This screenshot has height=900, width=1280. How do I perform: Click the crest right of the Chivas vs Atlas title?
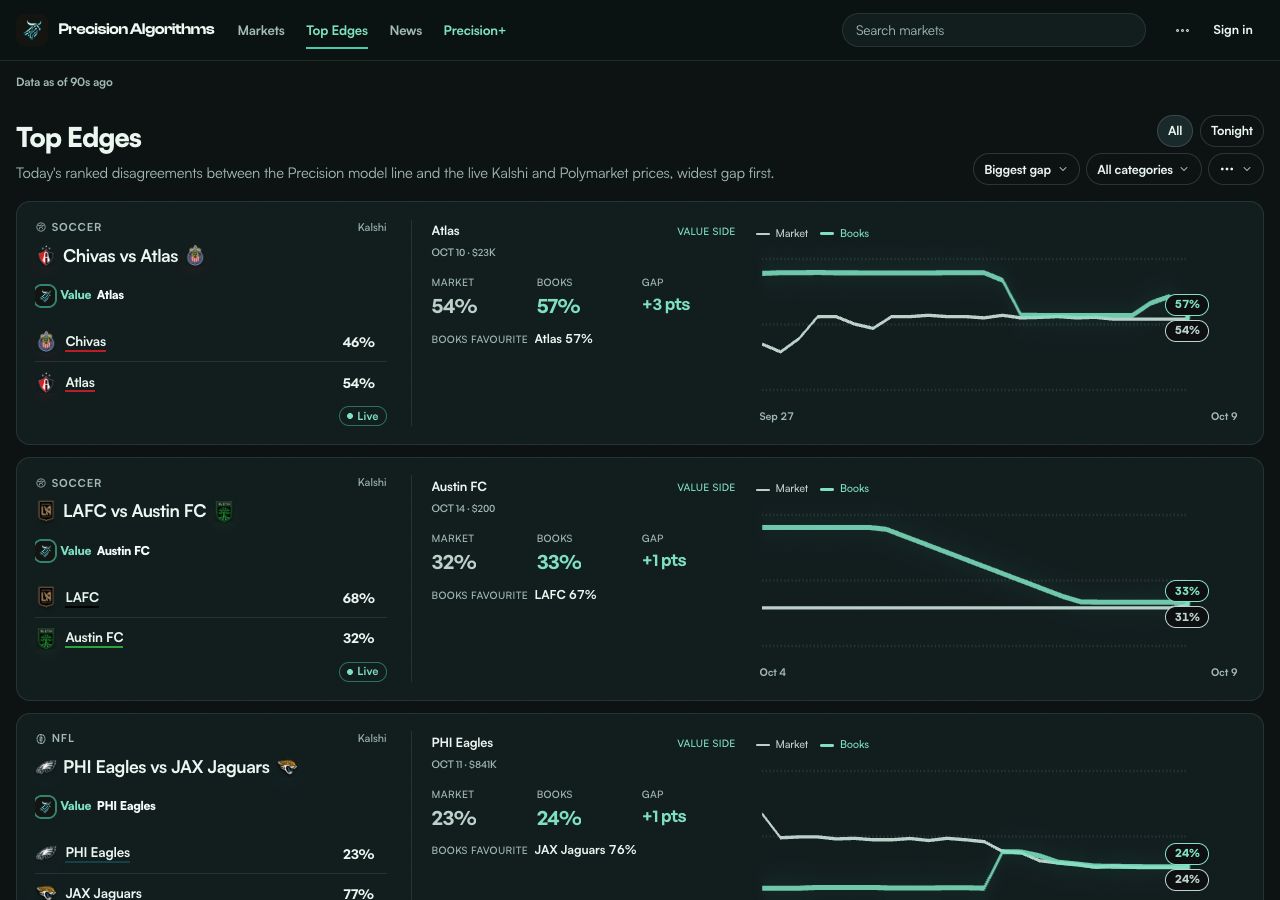(195, 256)
